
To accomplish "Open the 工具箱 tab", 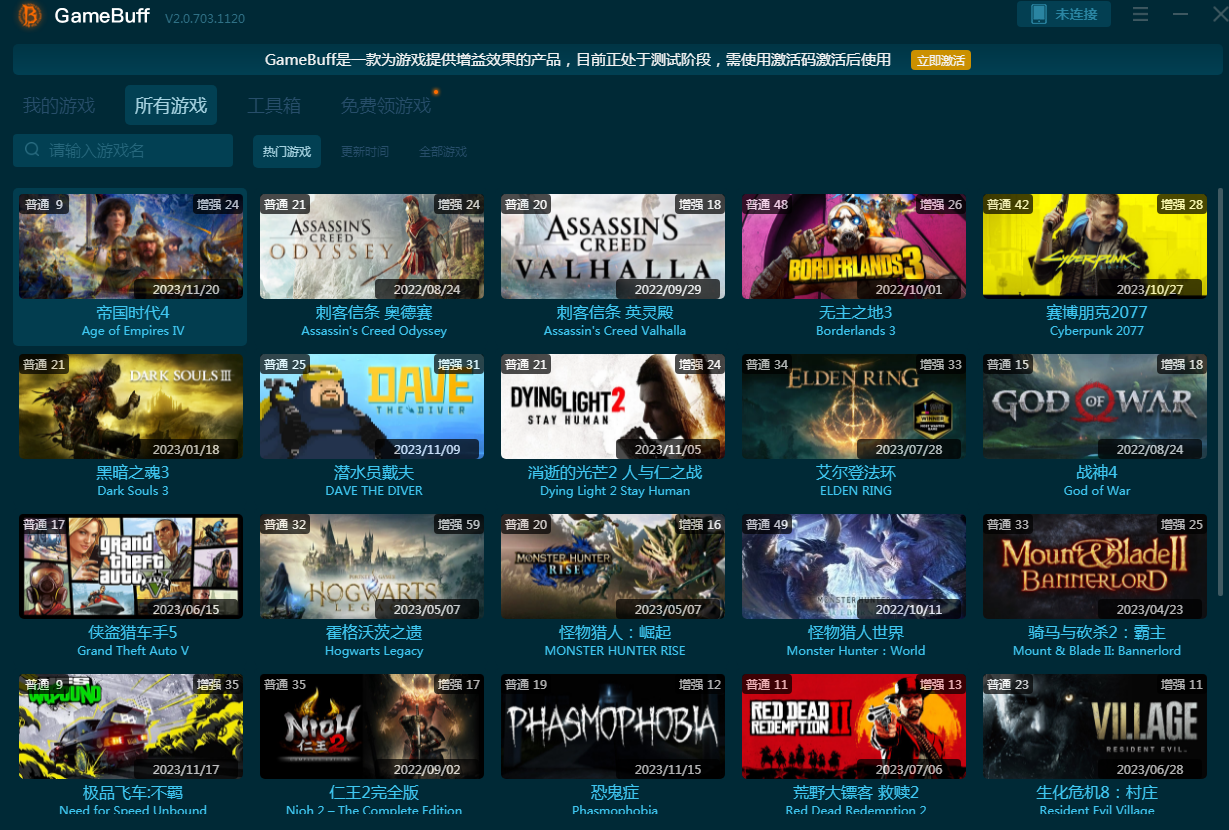I will click(x=274, y=105).
